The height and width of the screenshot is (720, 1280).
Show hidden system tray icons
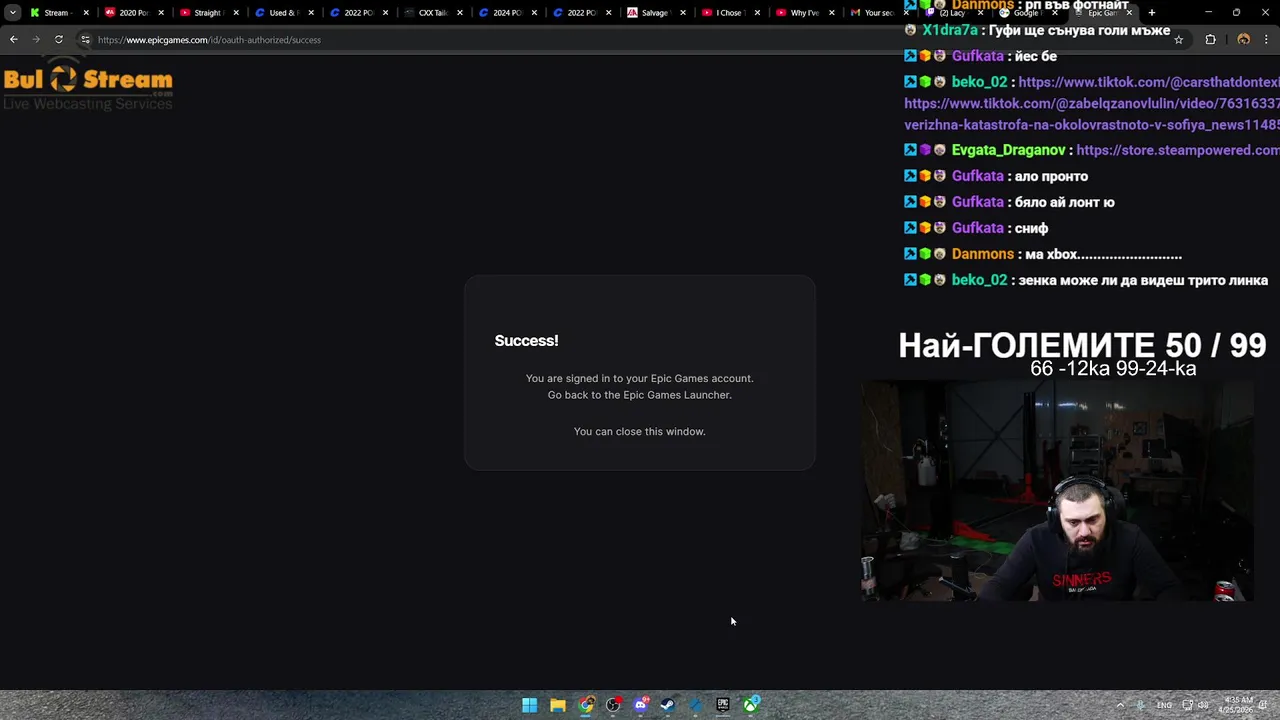pos(1120,705)
